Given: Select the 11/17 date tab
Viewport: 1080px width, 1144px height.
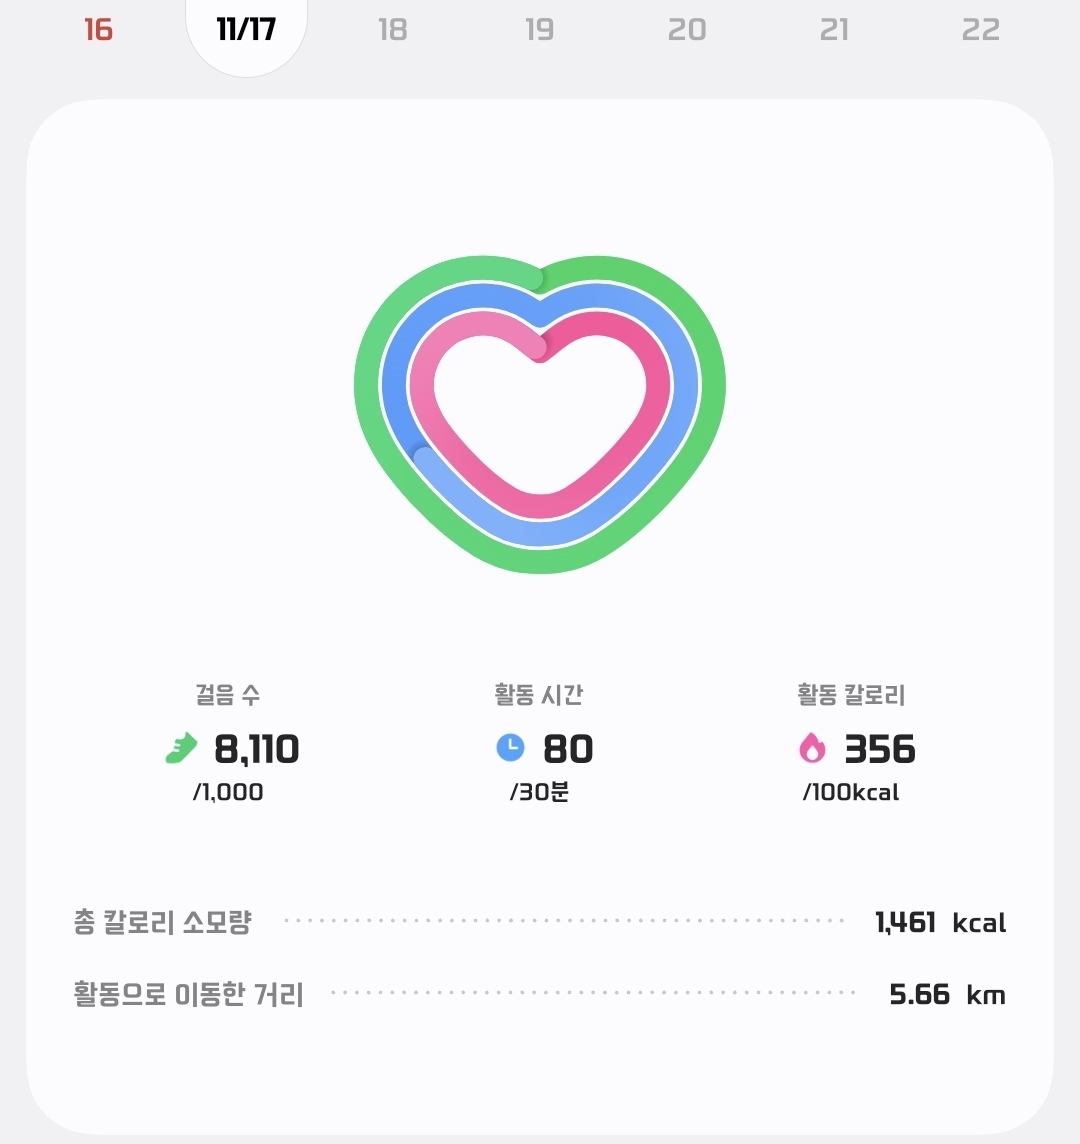Looking at the screenshot, I should [x=246, y=29].
